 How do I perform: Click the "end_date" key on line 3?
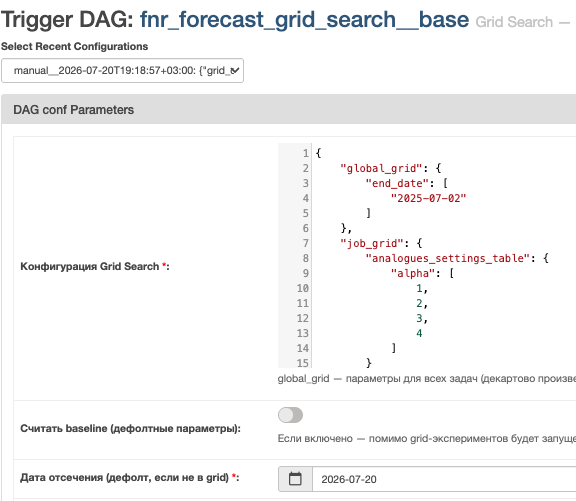pyautogui.click(x=397, y=183)
